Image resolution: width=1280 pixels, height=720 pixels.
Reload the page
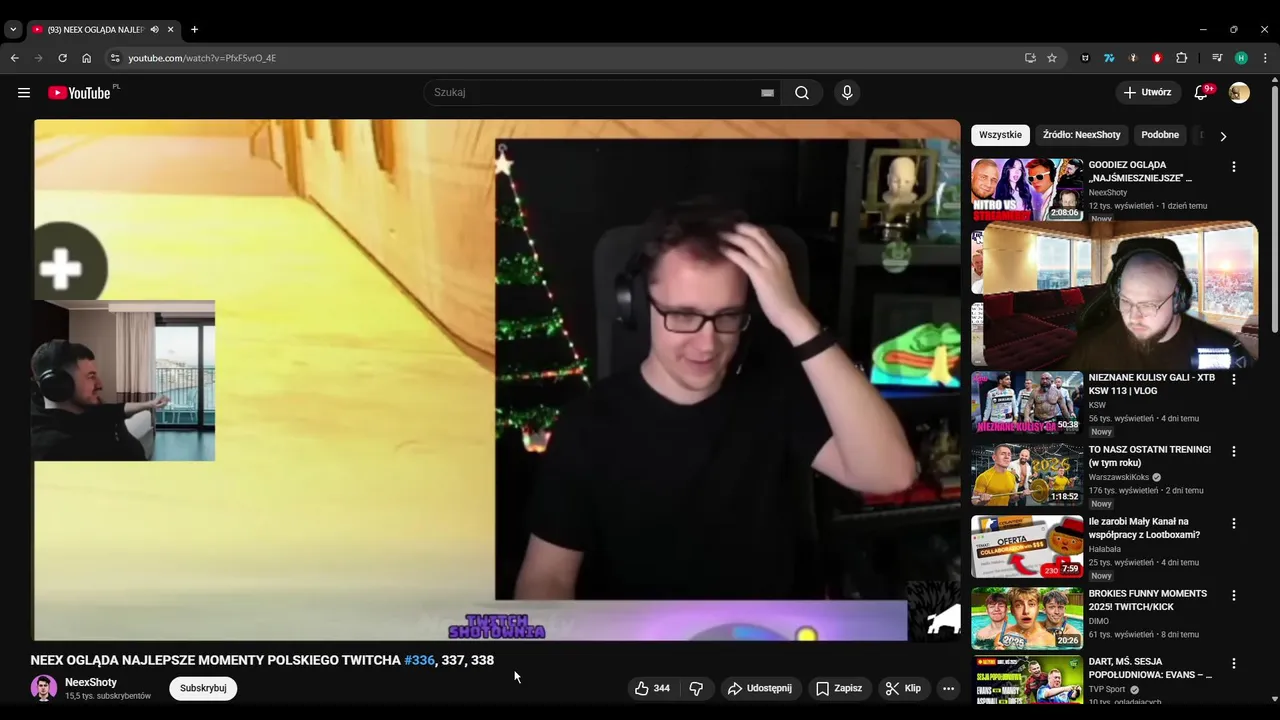pos(62,58)
